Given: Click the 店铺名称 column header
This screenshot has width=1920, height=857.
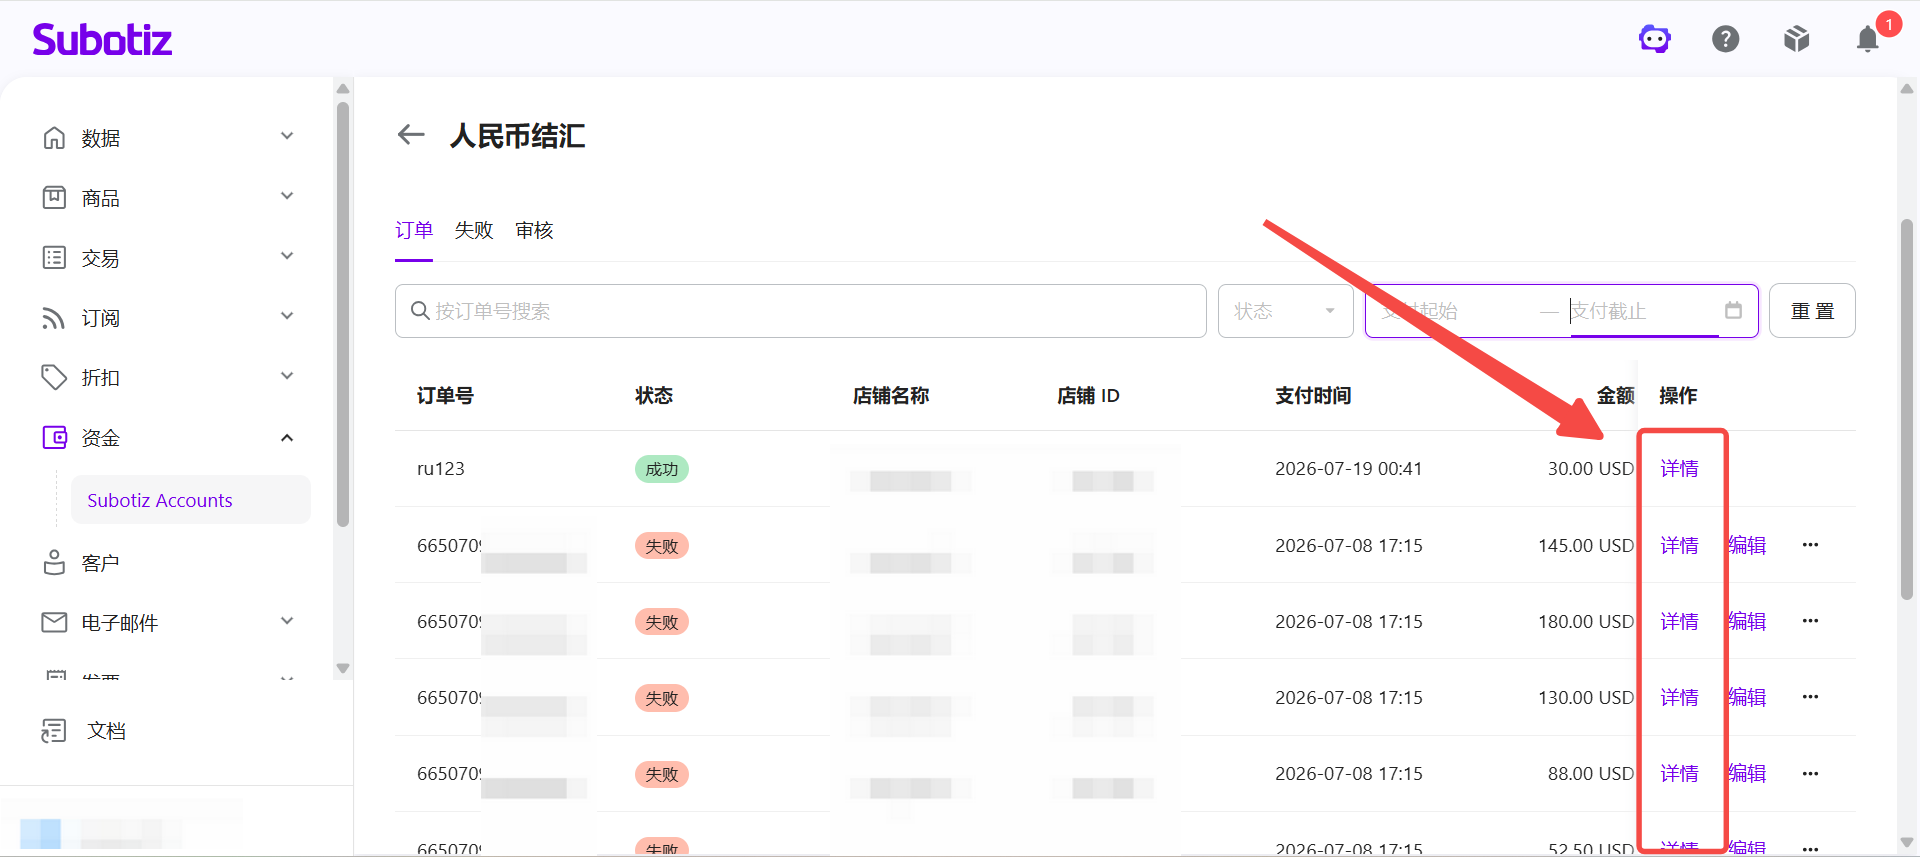Looking at the screenshot, I should [891, 395].
